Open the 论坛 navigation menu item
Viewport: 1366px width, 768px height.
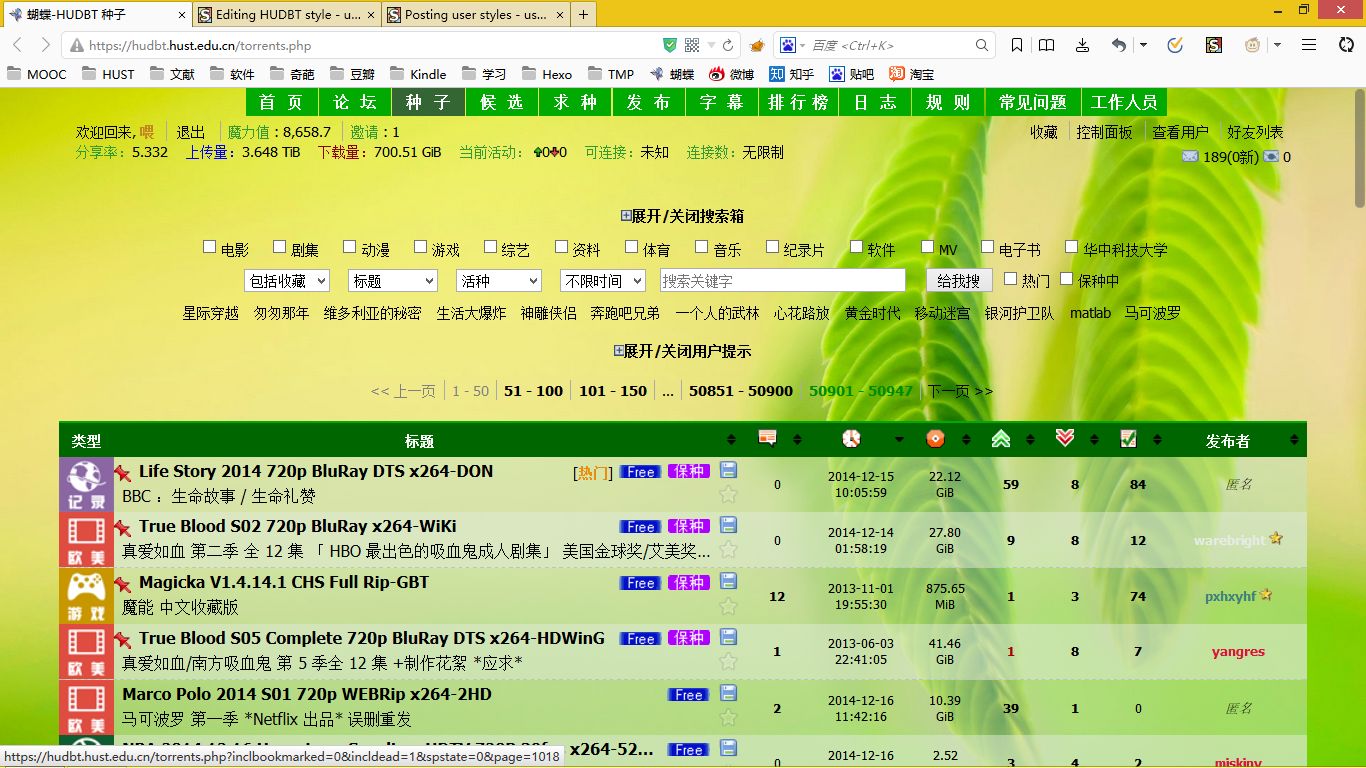355,102
